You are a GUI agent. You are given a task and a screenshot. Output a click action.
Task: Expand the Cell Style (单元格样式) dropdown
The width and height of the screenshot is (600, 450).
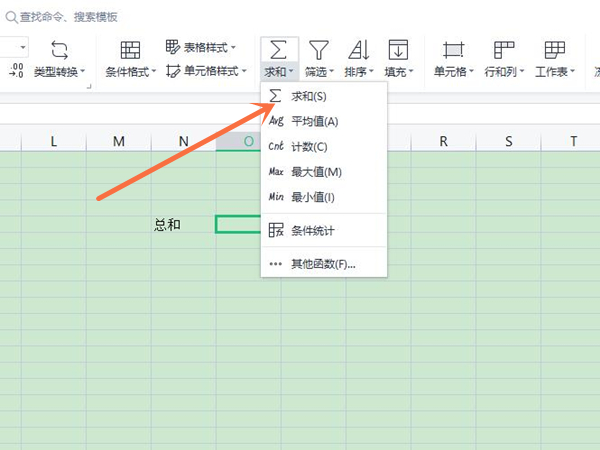point(209,71)
